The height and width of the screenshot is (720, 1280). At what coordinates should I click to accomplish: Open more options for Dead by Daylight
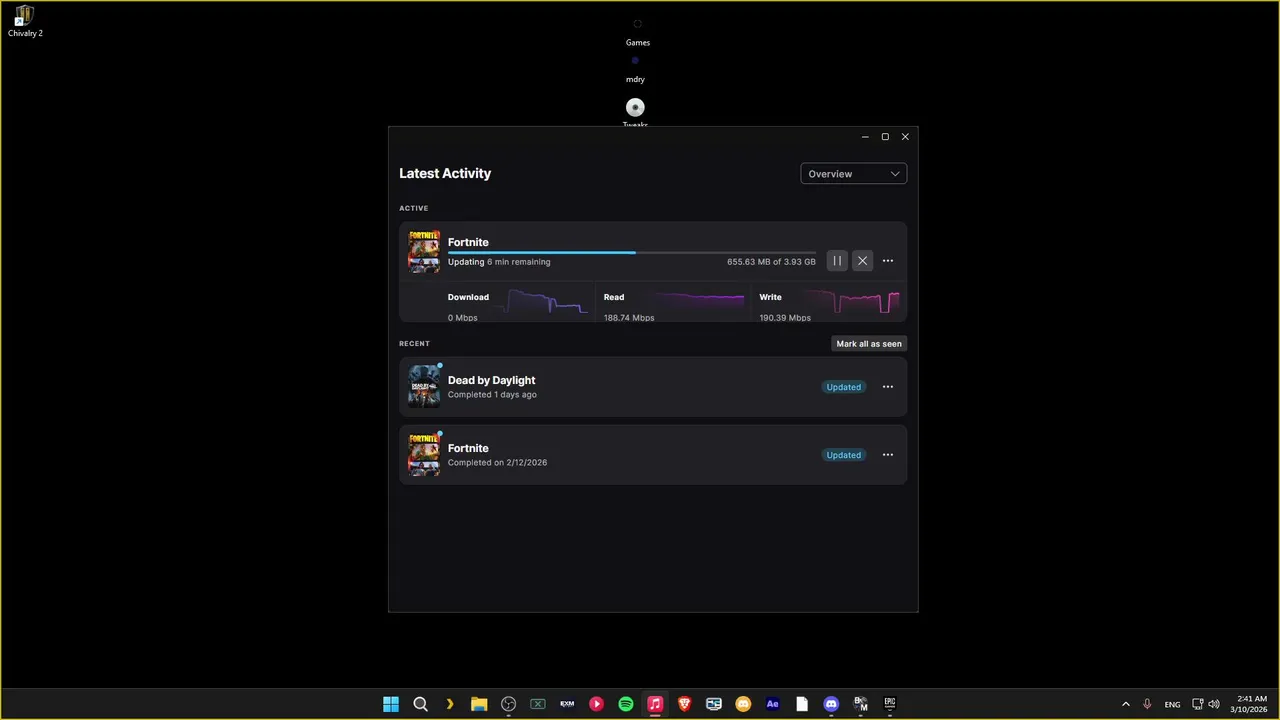point(888,387)
